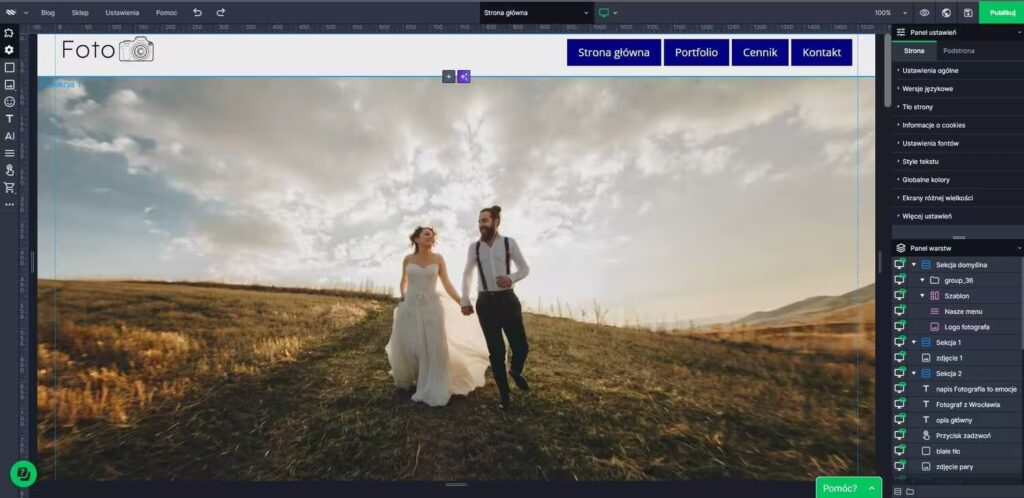The height and width of the screenshot is (498, 1024).
Task: Toggle device visibility for Sekcja 1 layer
Action: 900,342
